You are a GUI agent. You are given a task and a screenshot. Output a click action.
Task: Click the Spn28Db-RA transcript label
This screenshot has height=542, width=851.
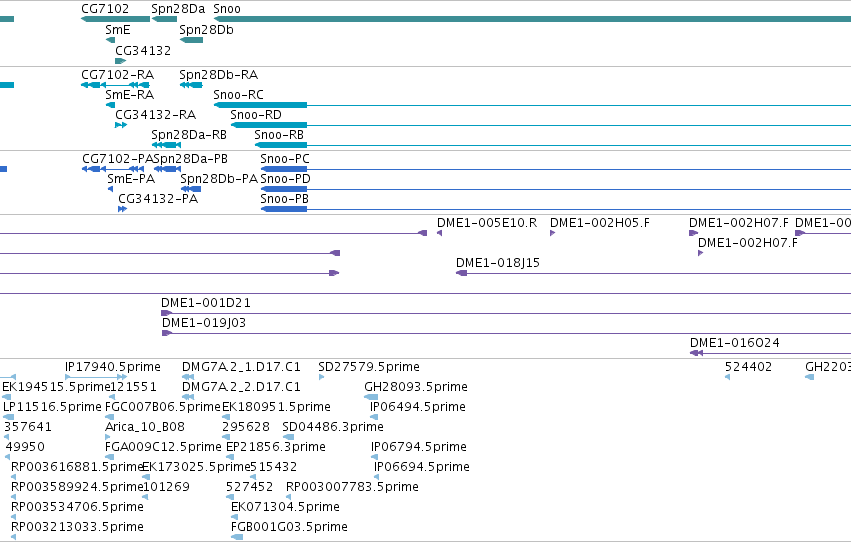(219, 75)
